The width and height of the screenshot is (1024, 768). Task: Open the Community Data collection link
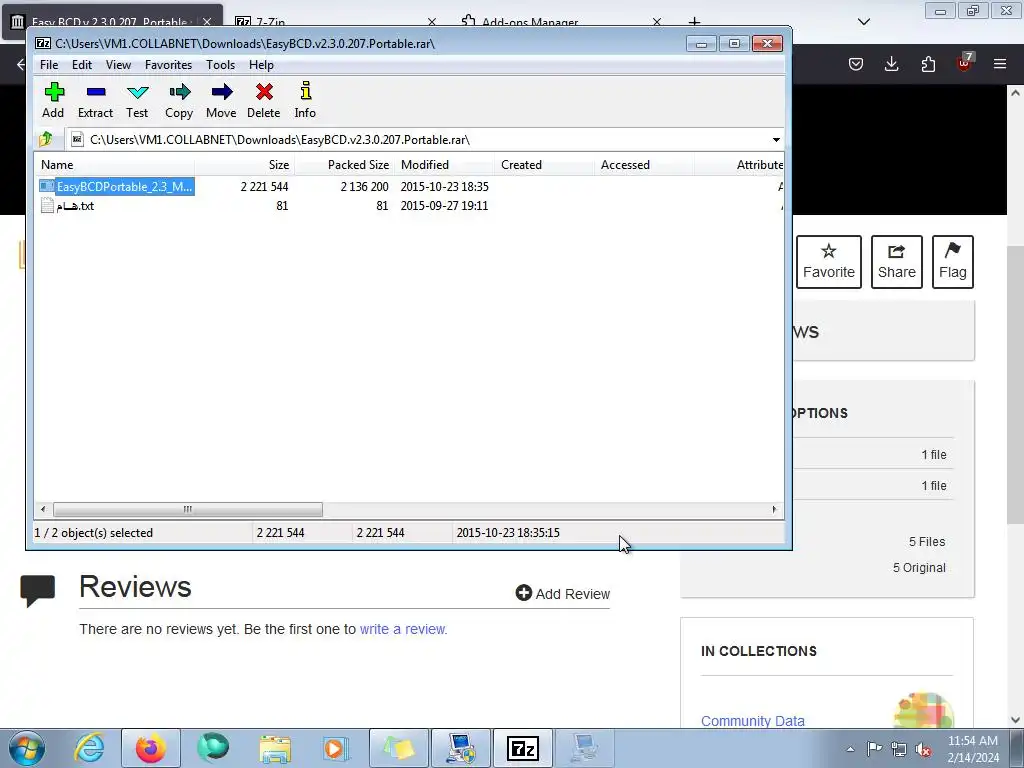[752, 721]
